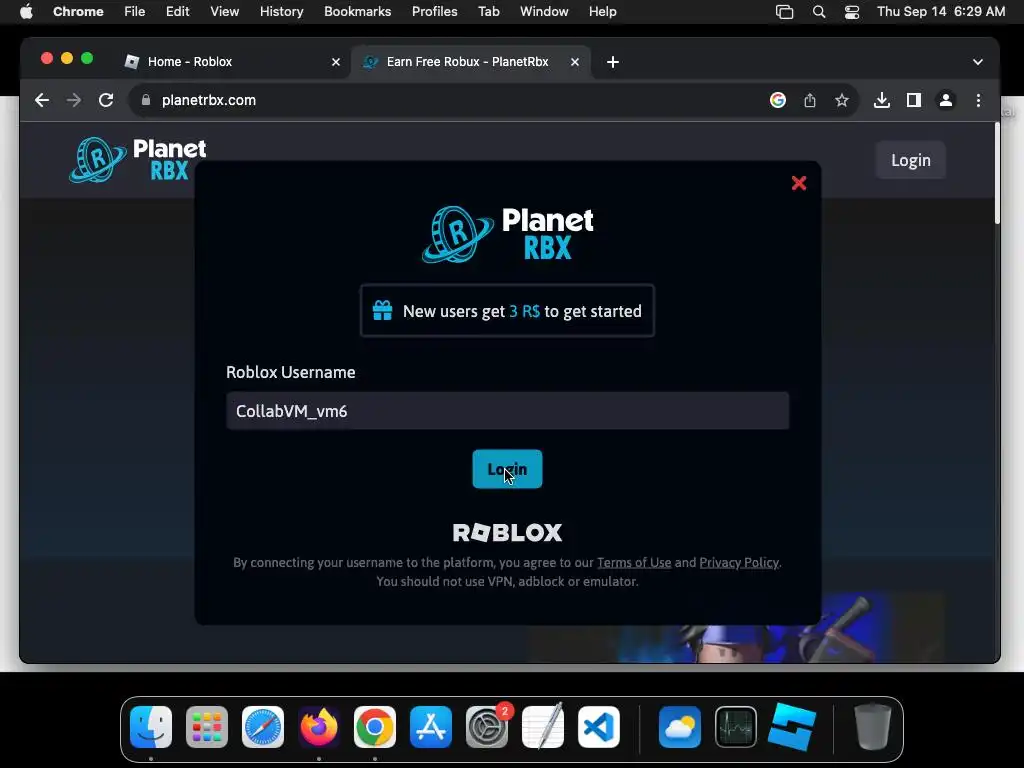Click the screen mirroring menu bar icon
This screenshot has height=768, width=1024.
coord(784,12)
